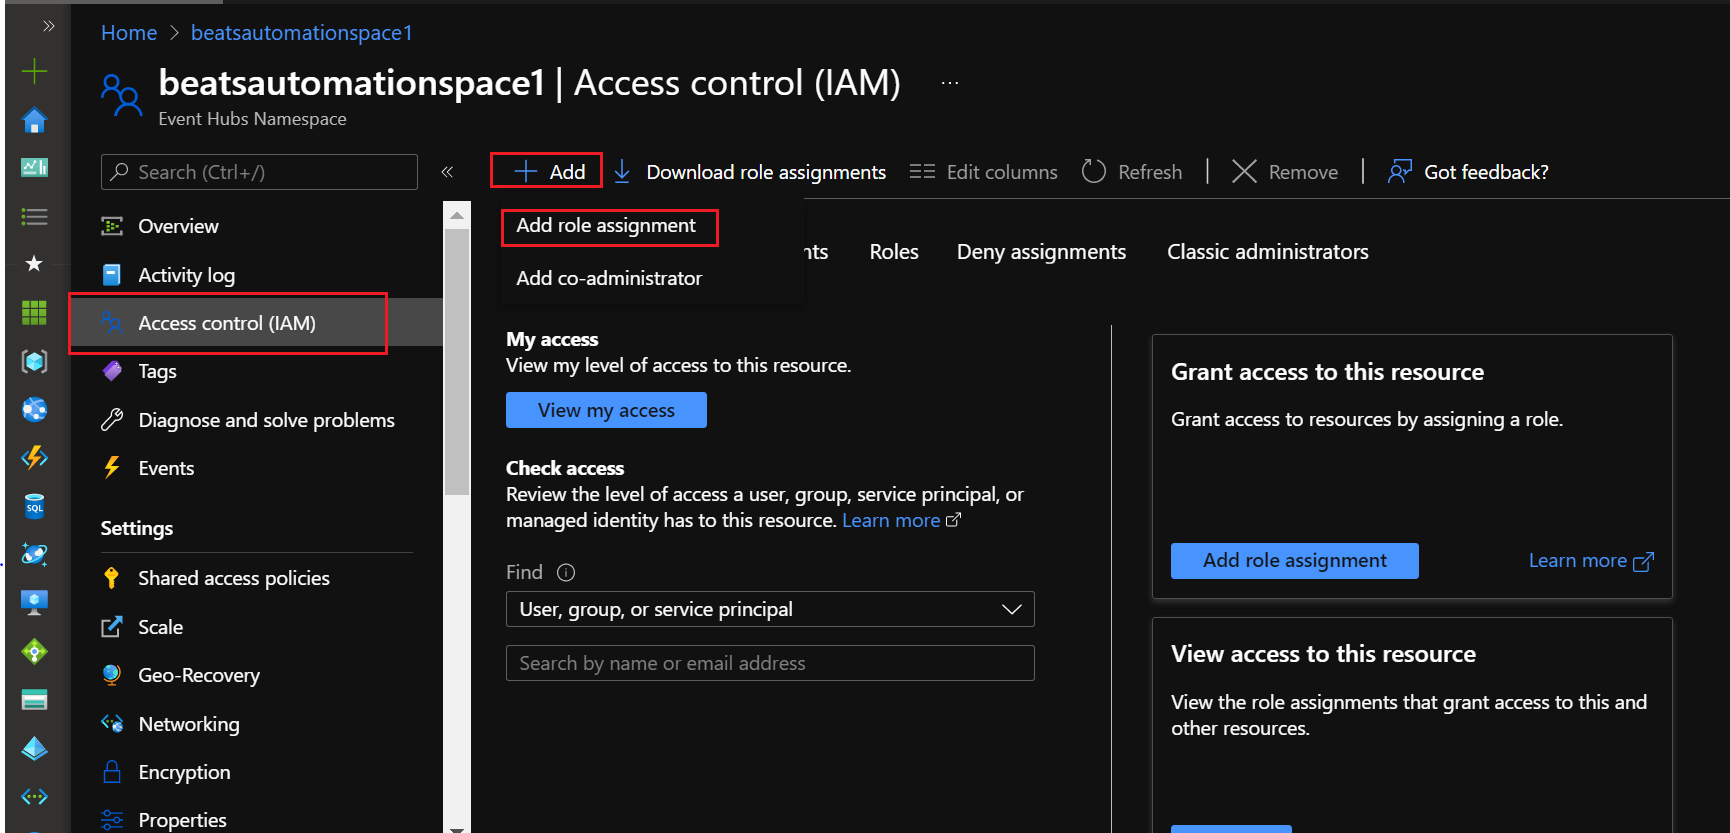Collapse the resource menu with double chevron

pos(447,172)
